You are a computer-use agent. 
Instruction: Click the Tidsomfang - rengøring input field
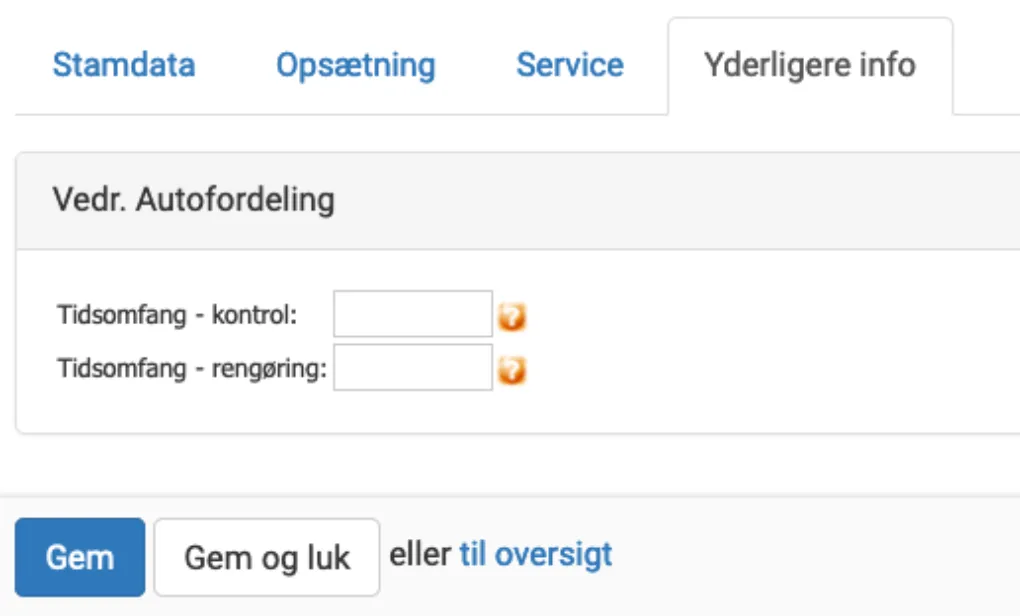[411, 364]
